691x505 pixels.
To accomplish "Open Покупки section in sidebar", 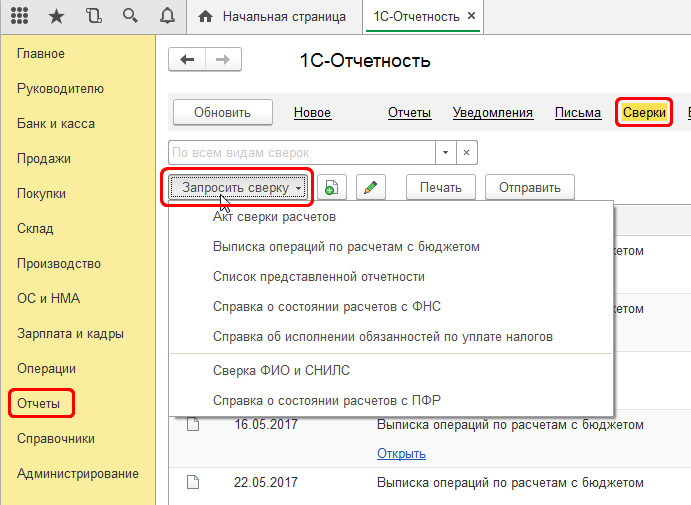I will [41, 194].
